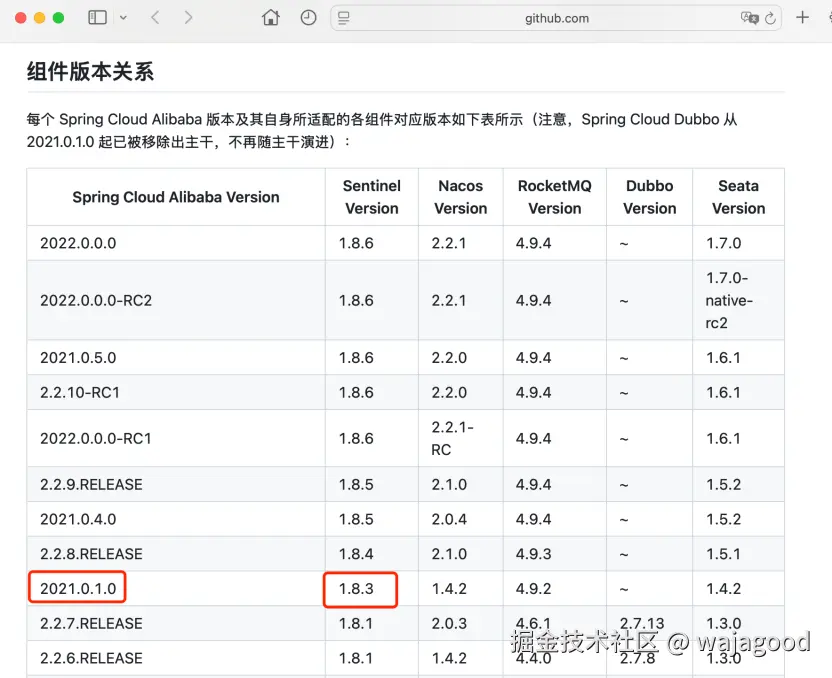Click the github.com address field
The image size is (832, 678).
point(556,18)
